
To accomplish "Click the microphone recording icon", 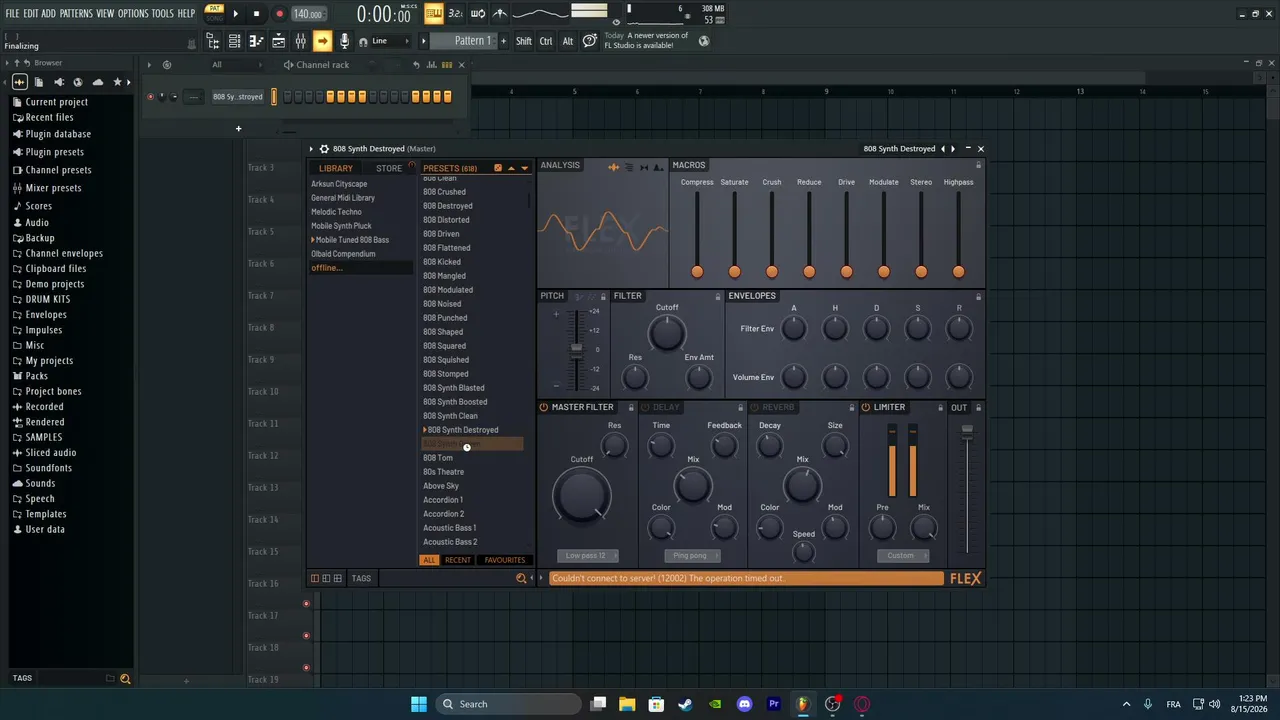I will click(345, 41).
